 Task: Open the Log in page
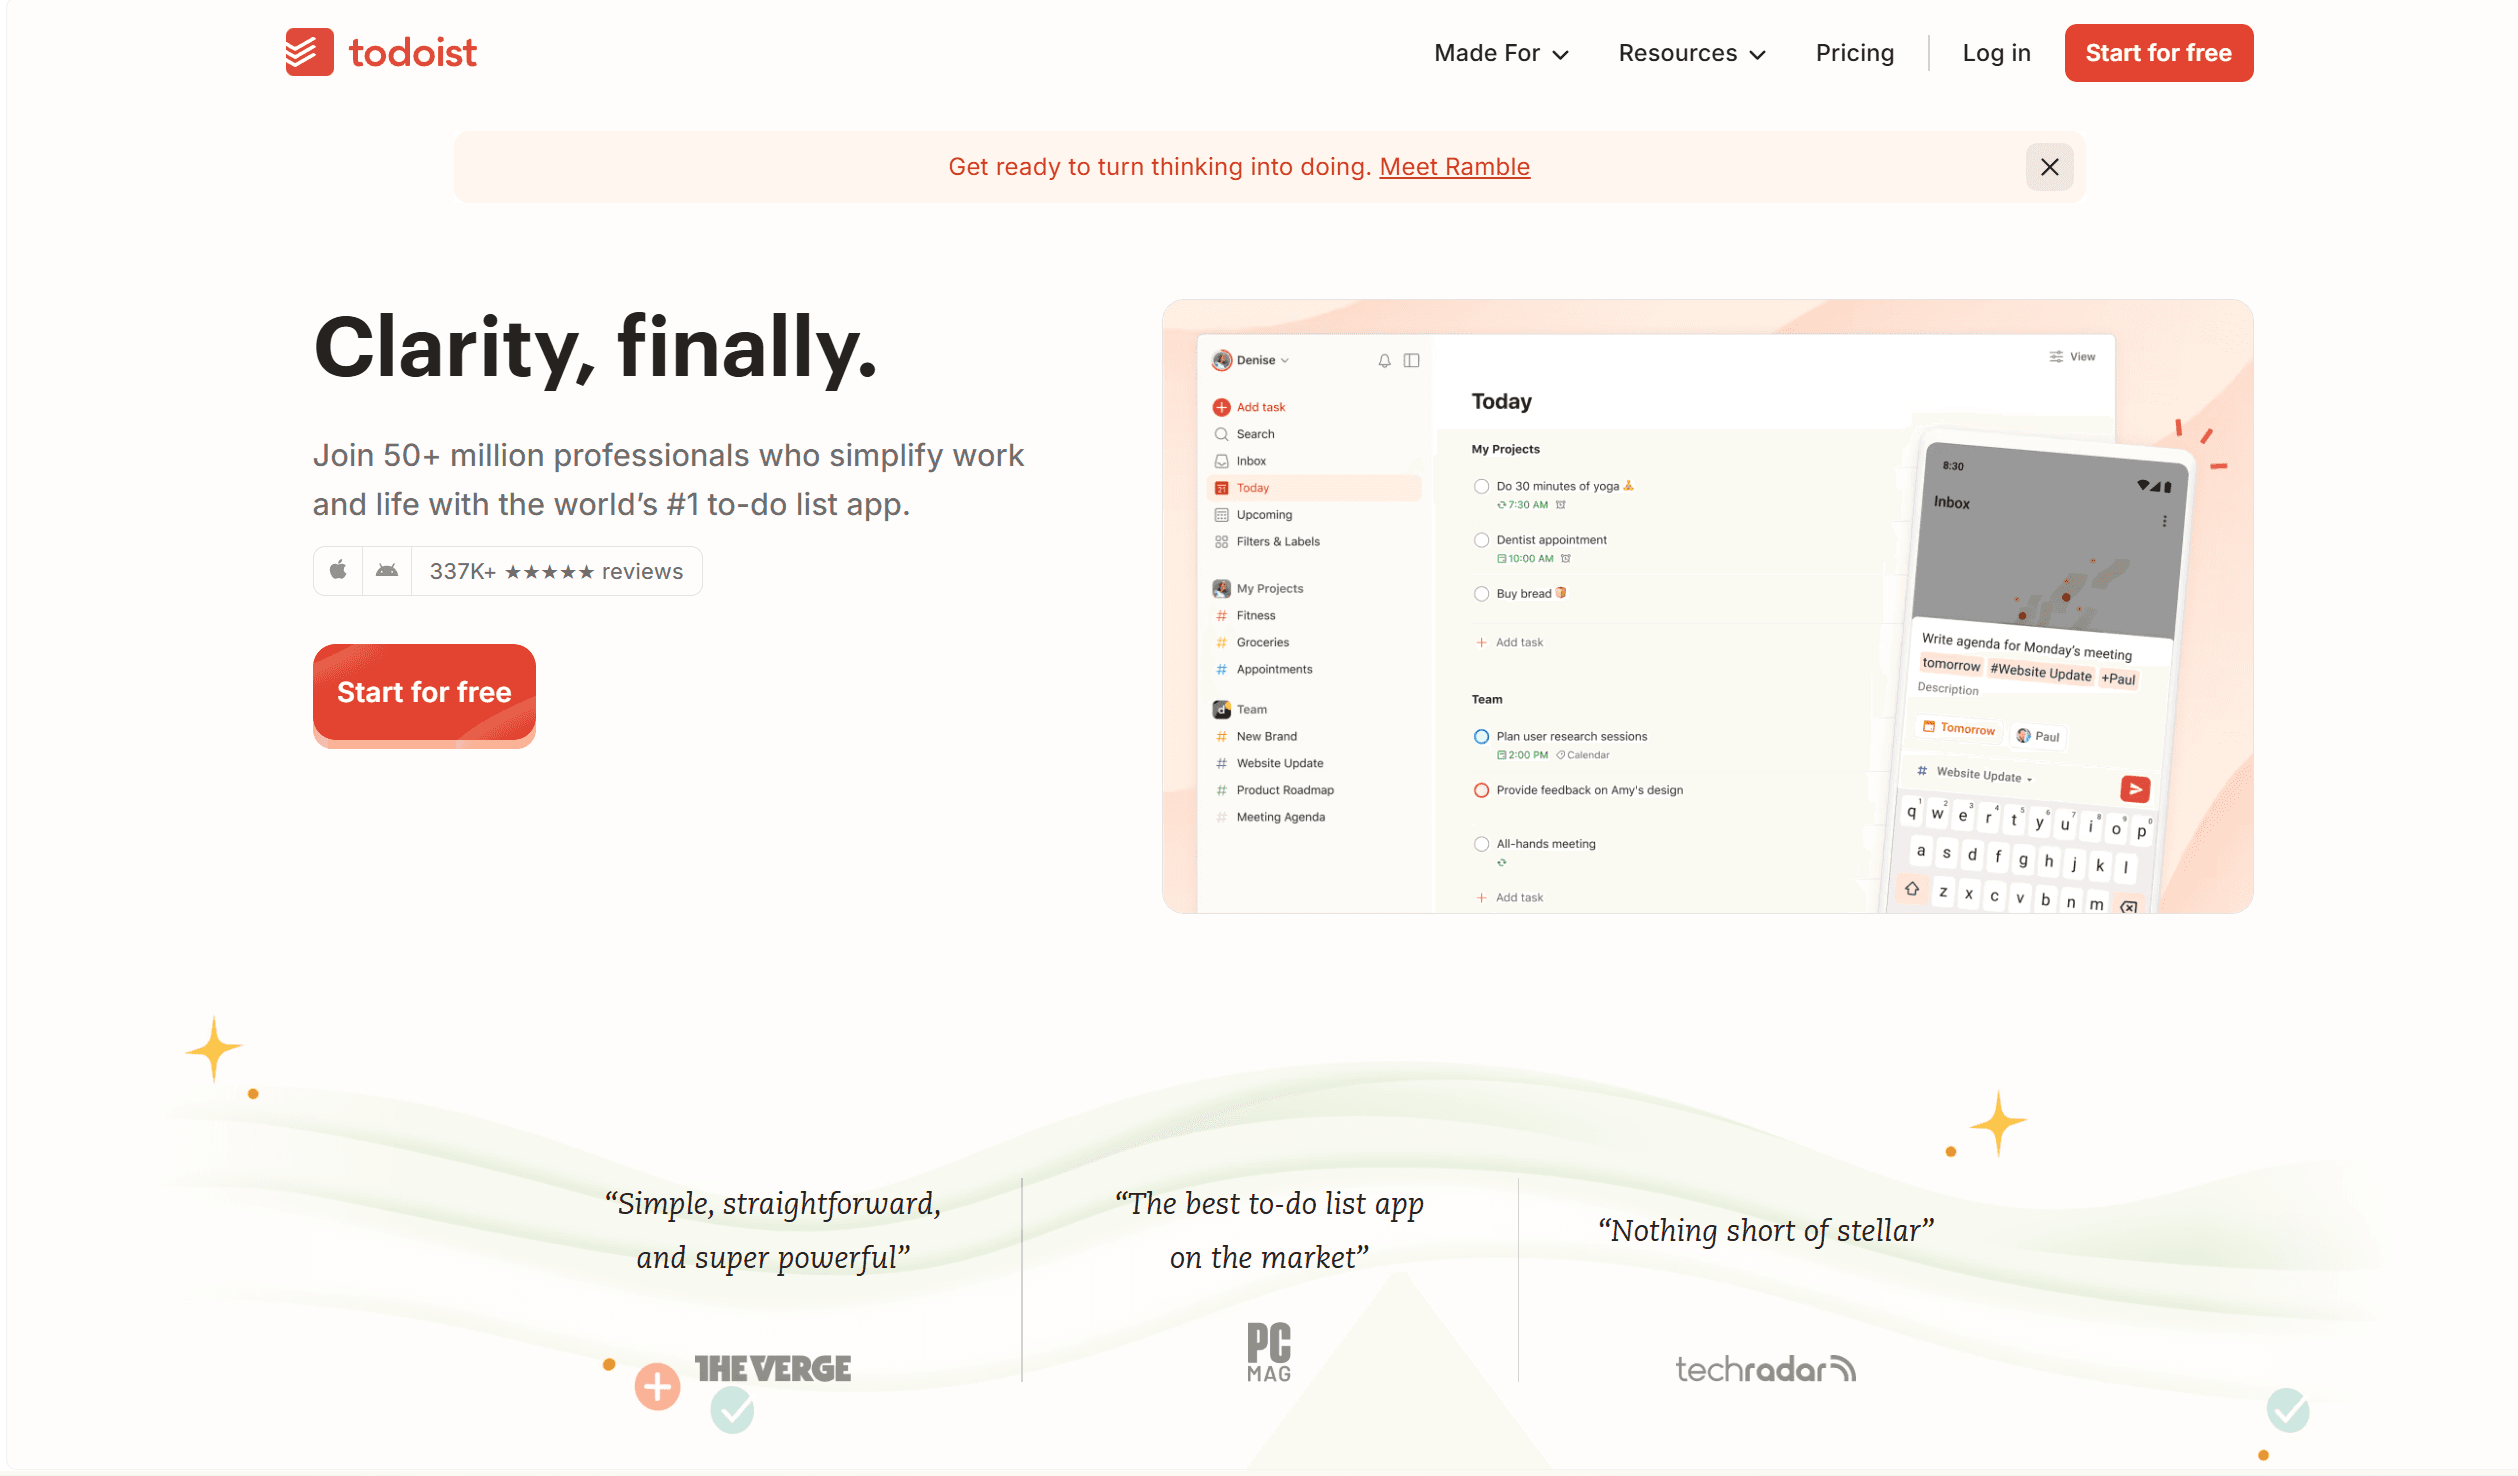click(1996, 53)
